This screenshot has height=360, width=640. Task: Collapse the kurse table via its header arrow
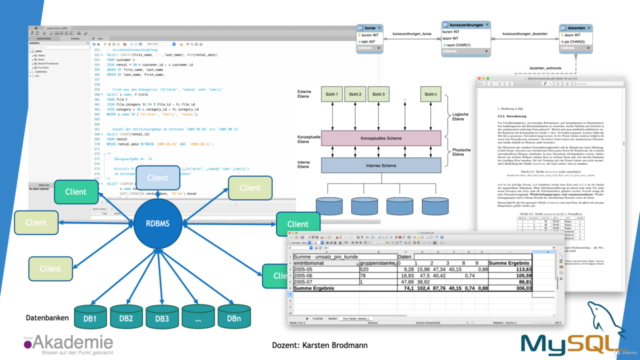tap(379, 28)
